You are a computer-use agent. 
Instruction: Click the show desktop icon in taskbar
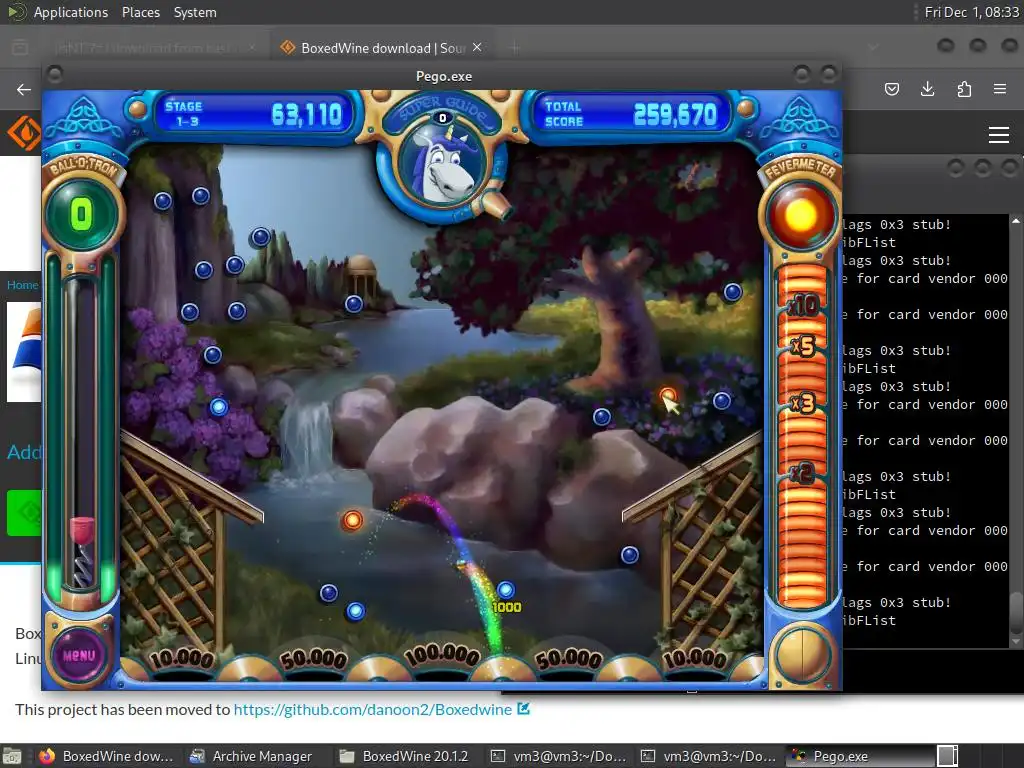click(x=12, y=756)
